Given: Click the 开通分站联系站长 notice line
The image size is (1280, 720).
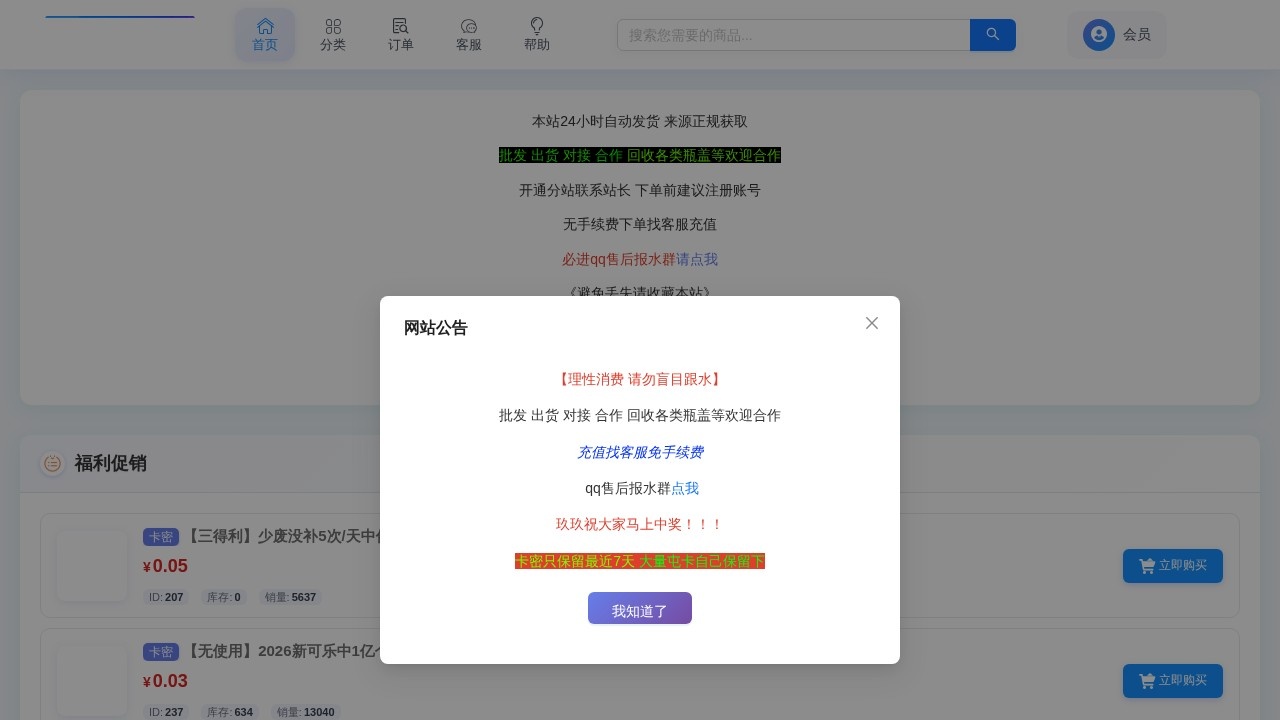Looking at the screenshot, I should point(640,190).
